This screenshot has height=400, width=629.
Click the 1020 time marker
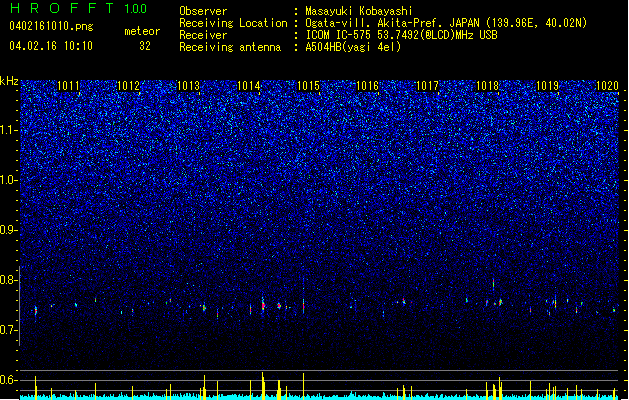point(607,86)
